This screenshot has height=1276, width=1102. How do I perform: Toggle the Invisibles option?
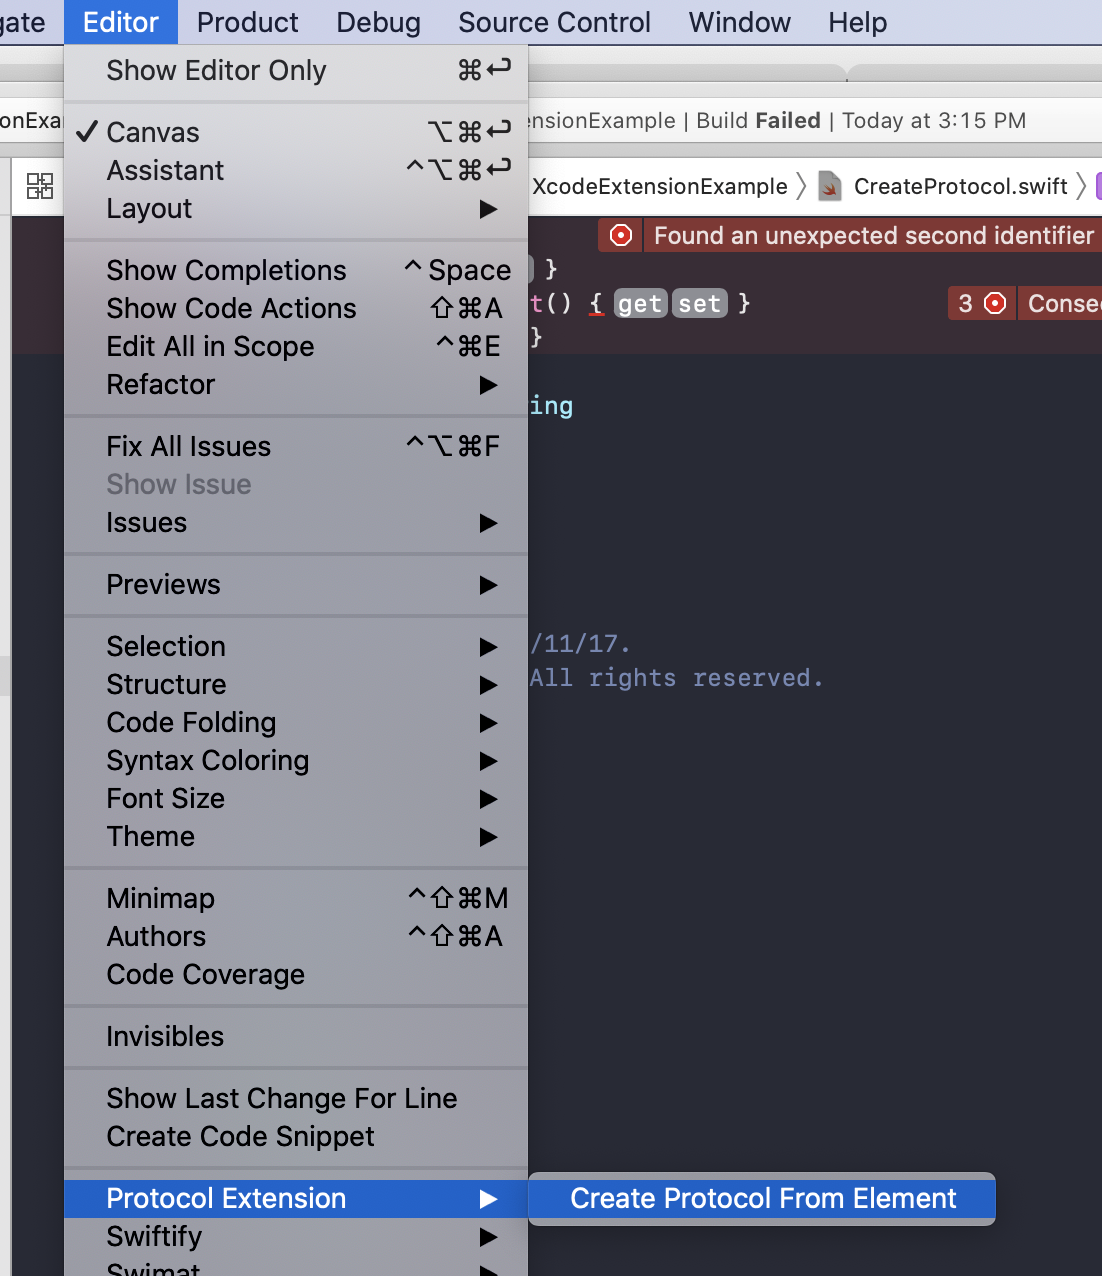tap(296, 1037)
